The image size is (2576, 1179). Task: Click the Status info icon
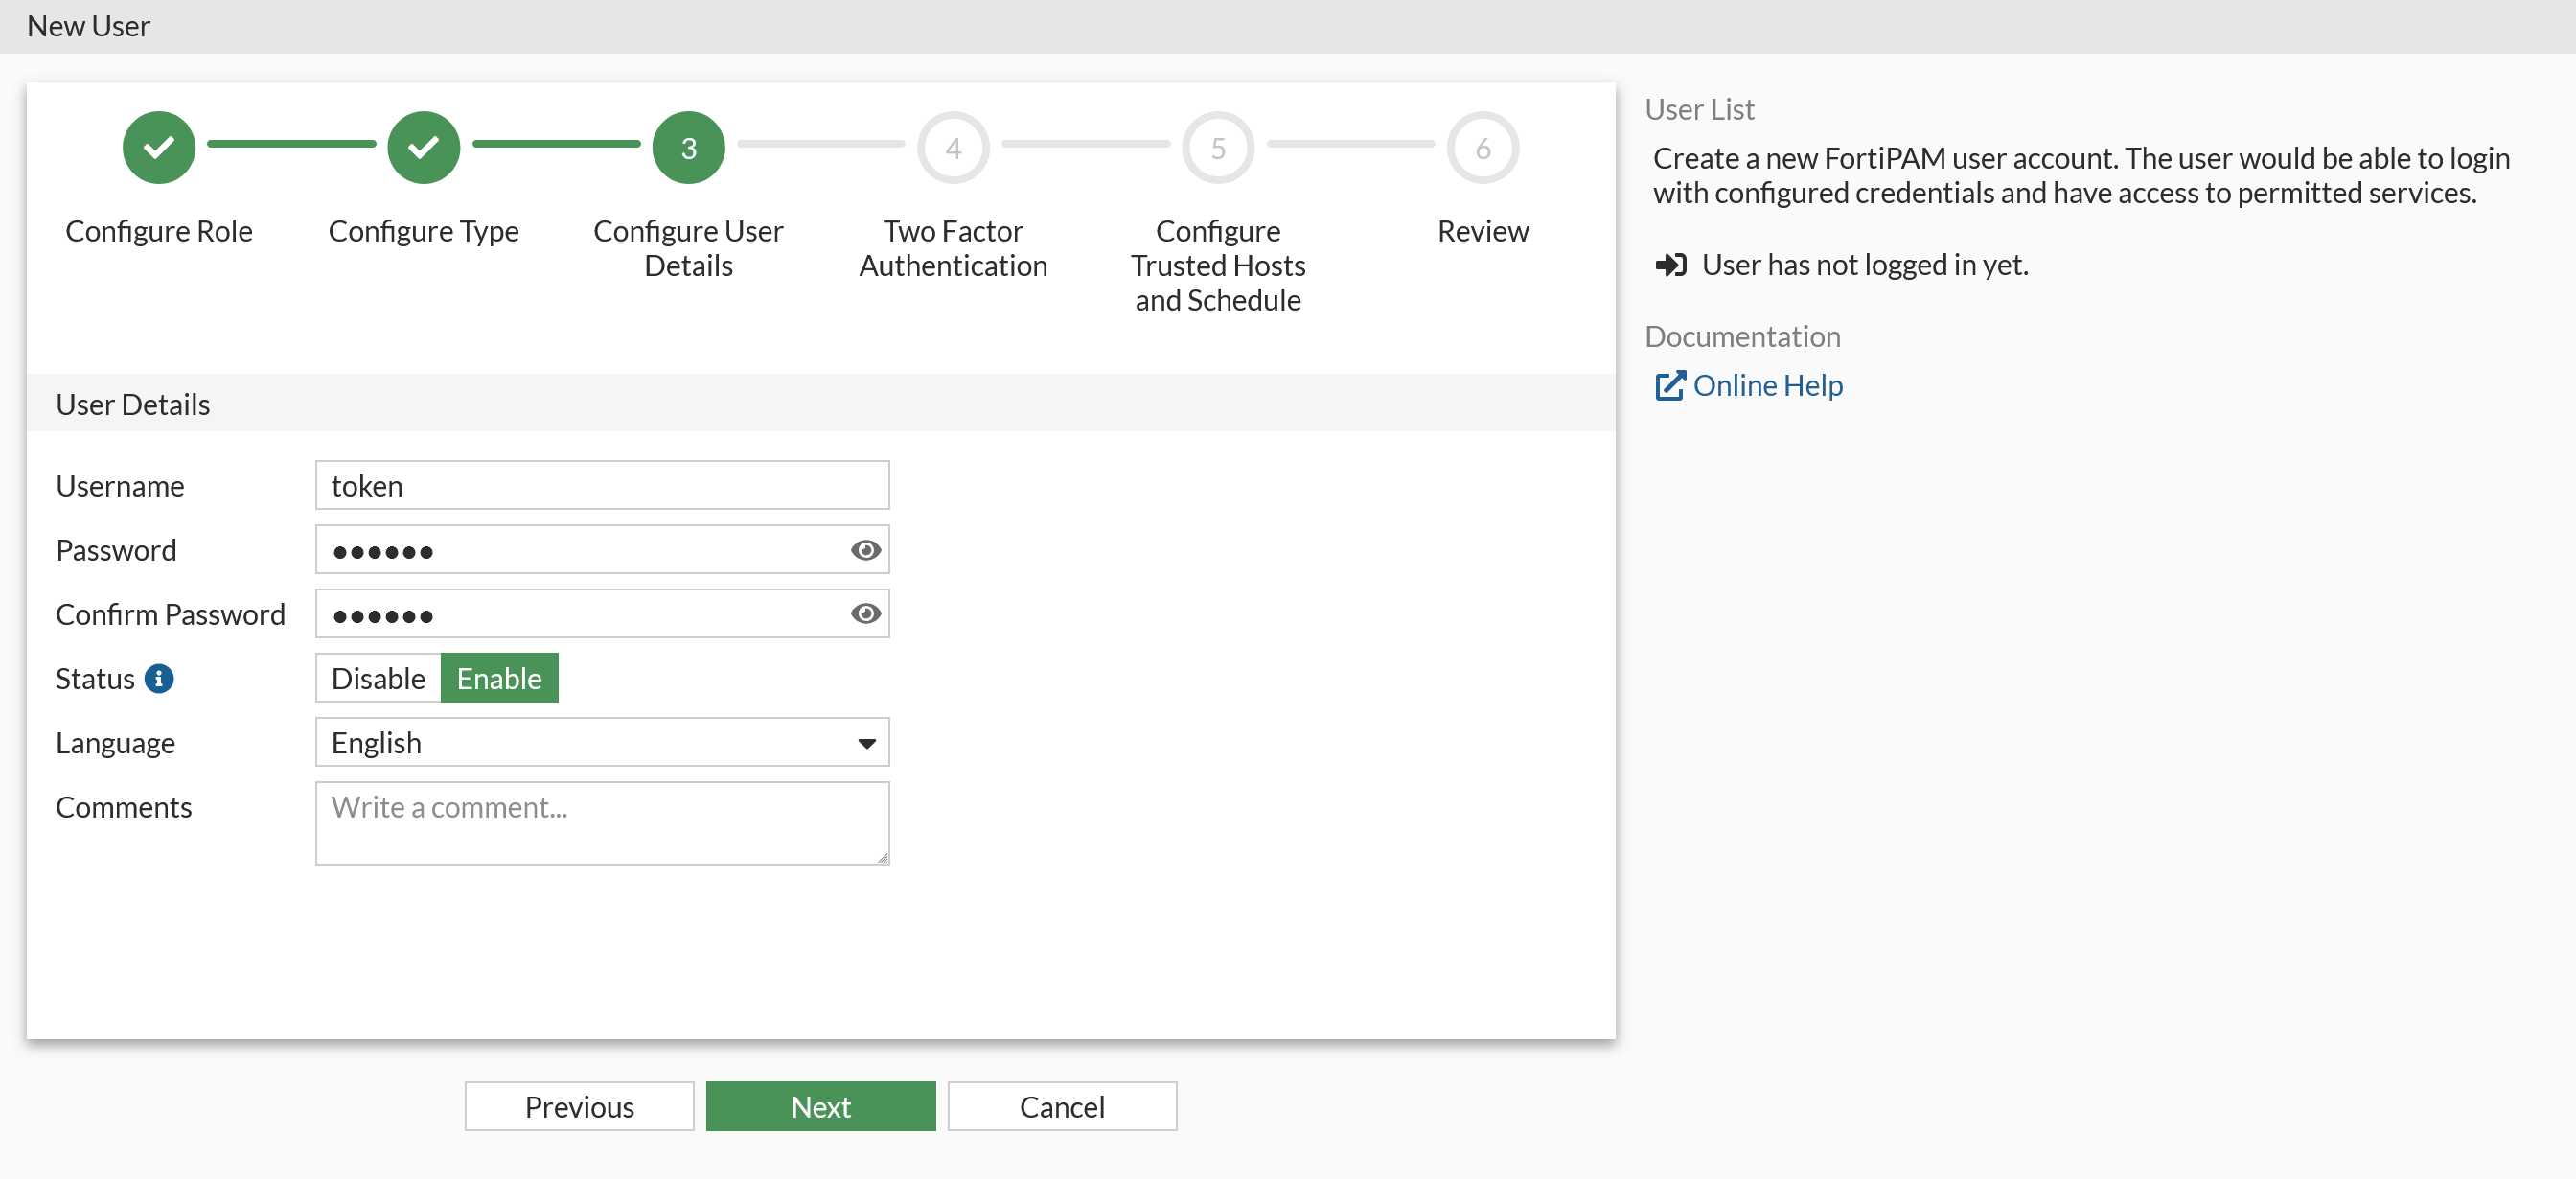point(160,678)
